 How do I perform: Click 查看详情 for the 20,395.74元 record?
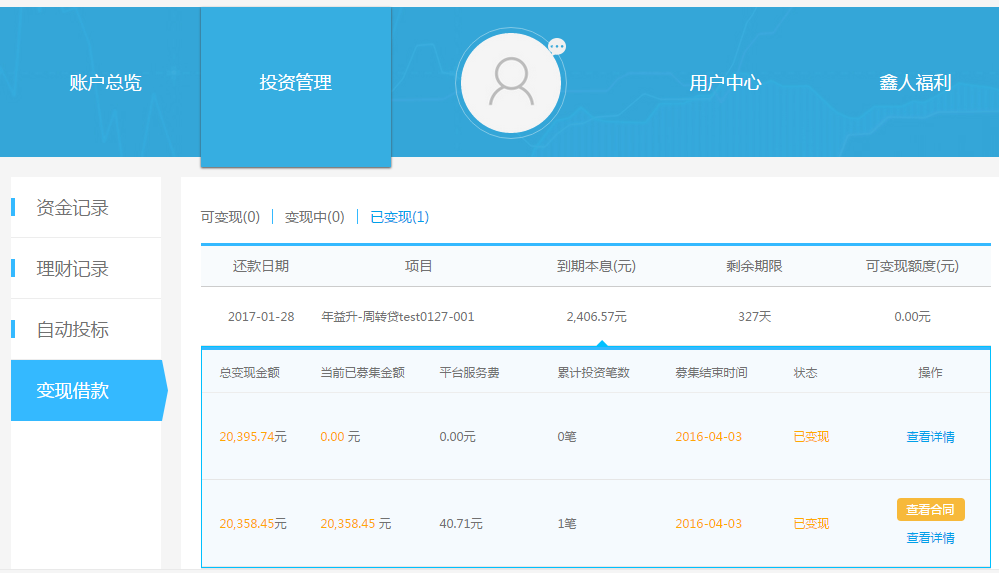[x=930, y=437]
